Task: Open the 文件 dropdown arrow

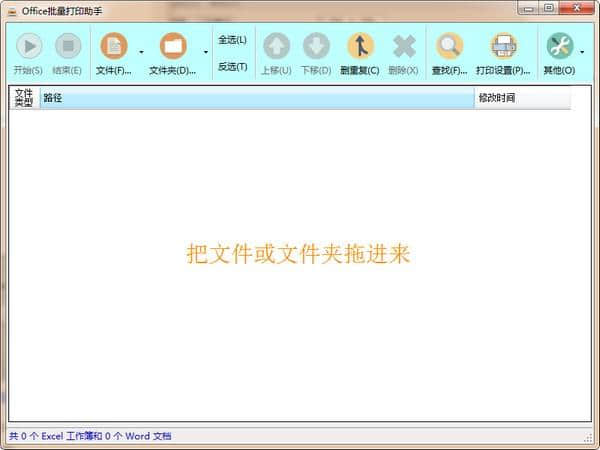Action: click(x=141, y=52)
